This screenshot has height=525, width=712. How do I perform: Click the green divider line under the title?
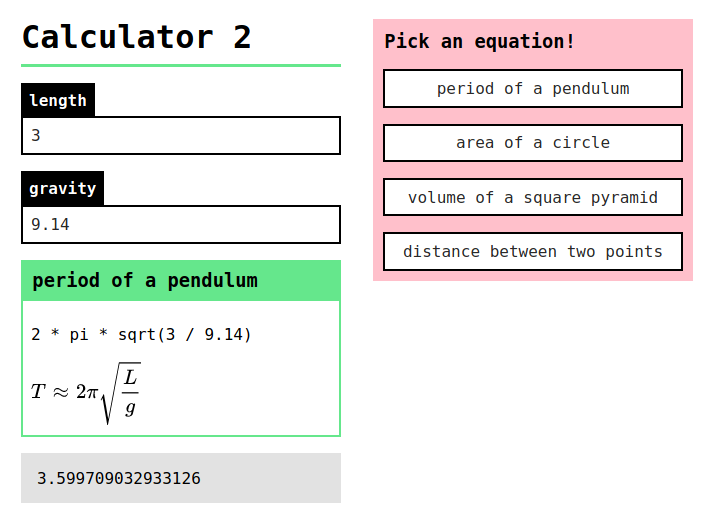181,65
